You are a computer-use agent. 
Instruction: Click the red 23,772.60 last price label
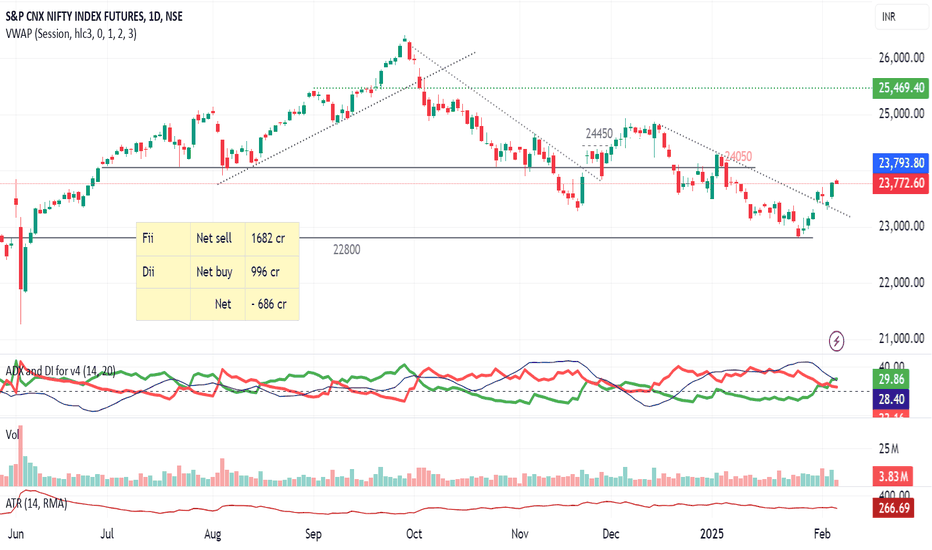click(901, 183)
